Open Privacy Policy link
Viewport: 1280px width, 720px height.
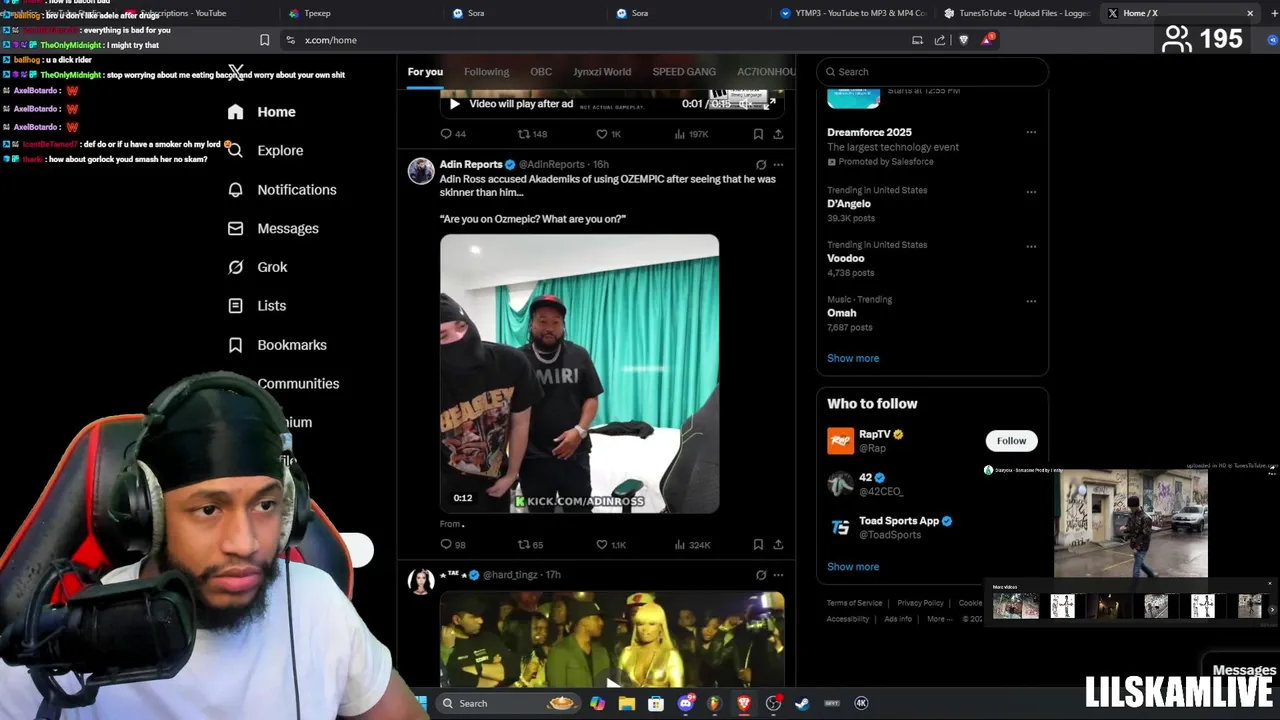click(x=920, y=603)
